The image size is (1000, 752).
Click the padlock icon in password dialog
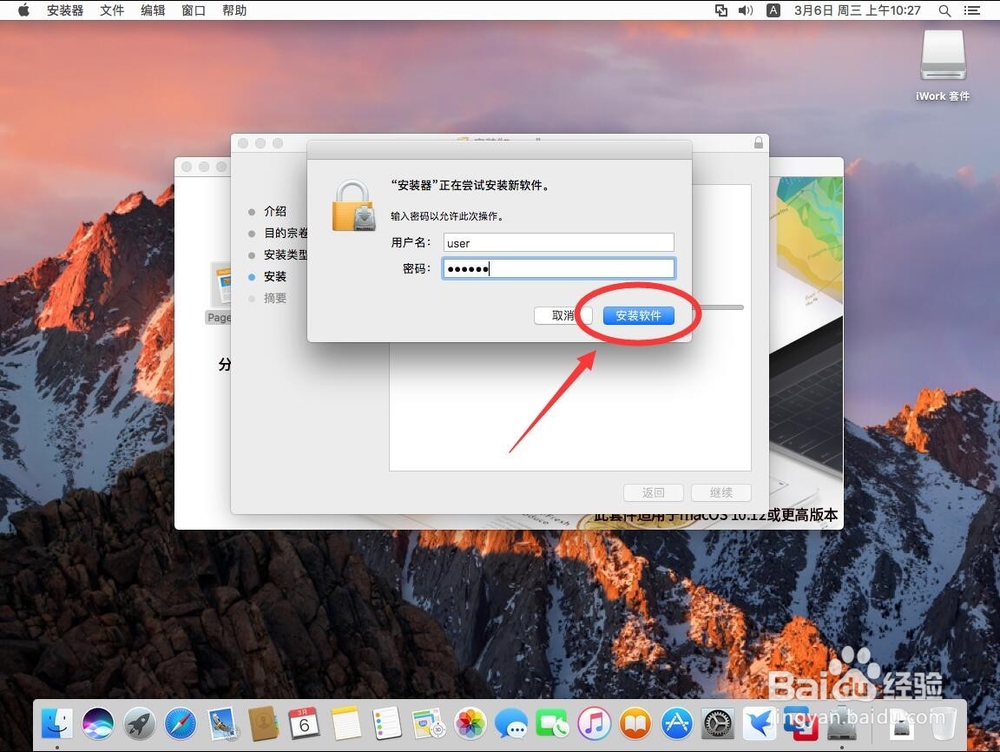coord(353,205)
